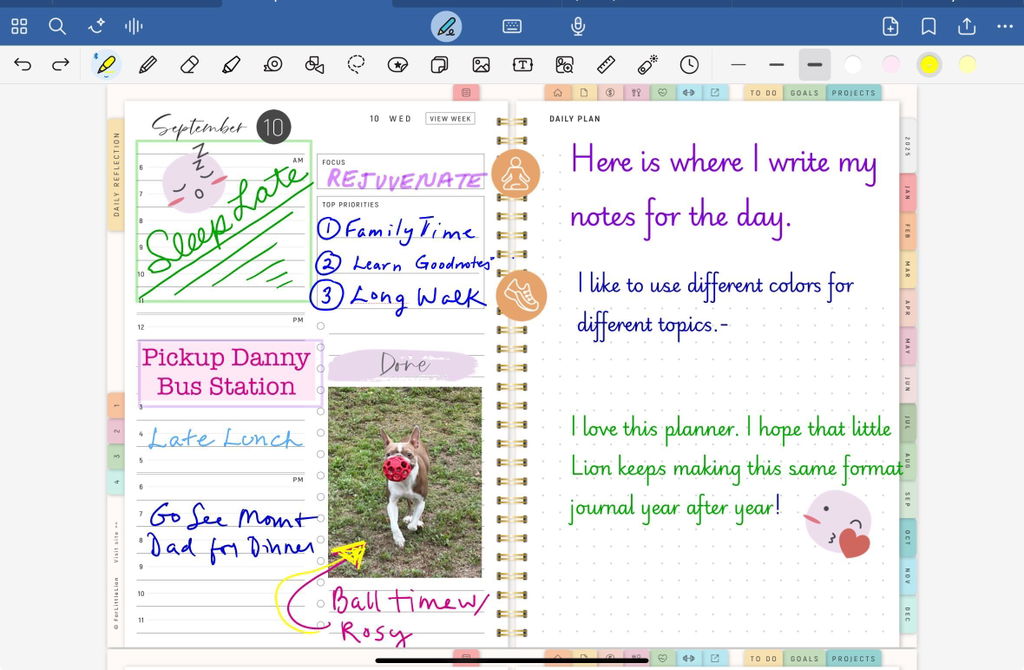Screen dimensions: 1024x670
Task: Open the stickers and elements tool
Action: coord(398,65)
